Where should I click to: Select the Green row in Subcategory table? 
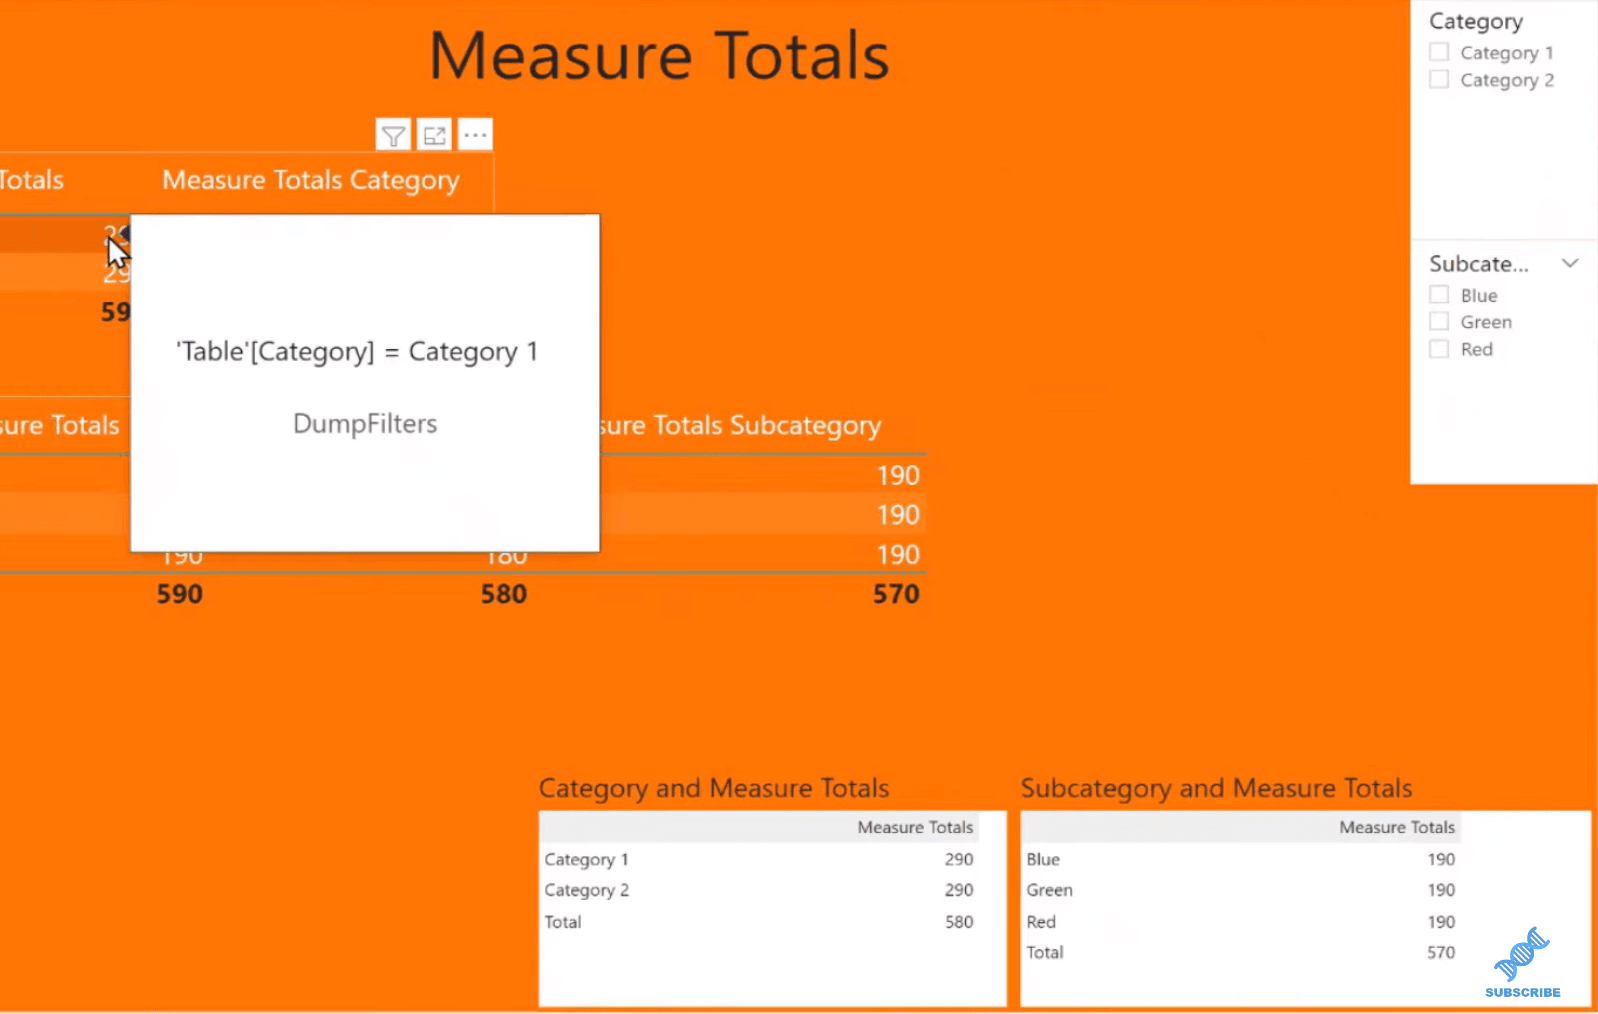[x=1240, y=890]
